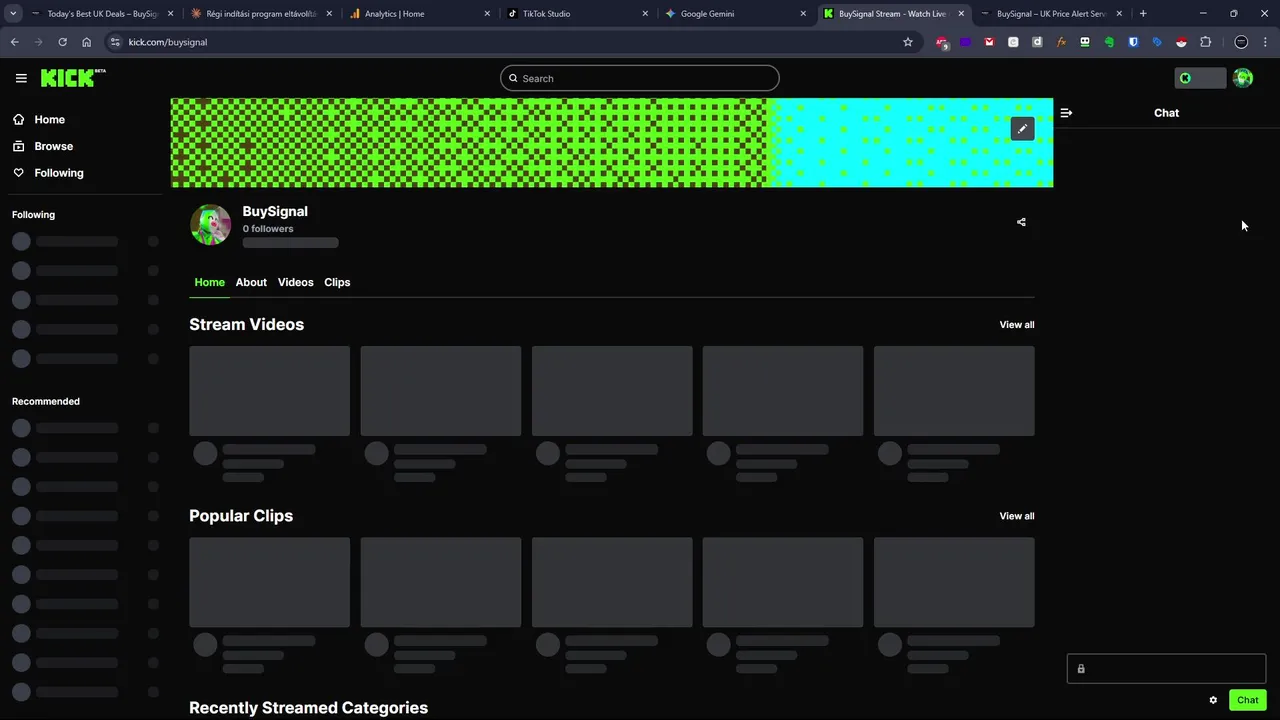1280x720 pixels.
Task: Open the user avatar menu top right
Action: [1243, 78]
